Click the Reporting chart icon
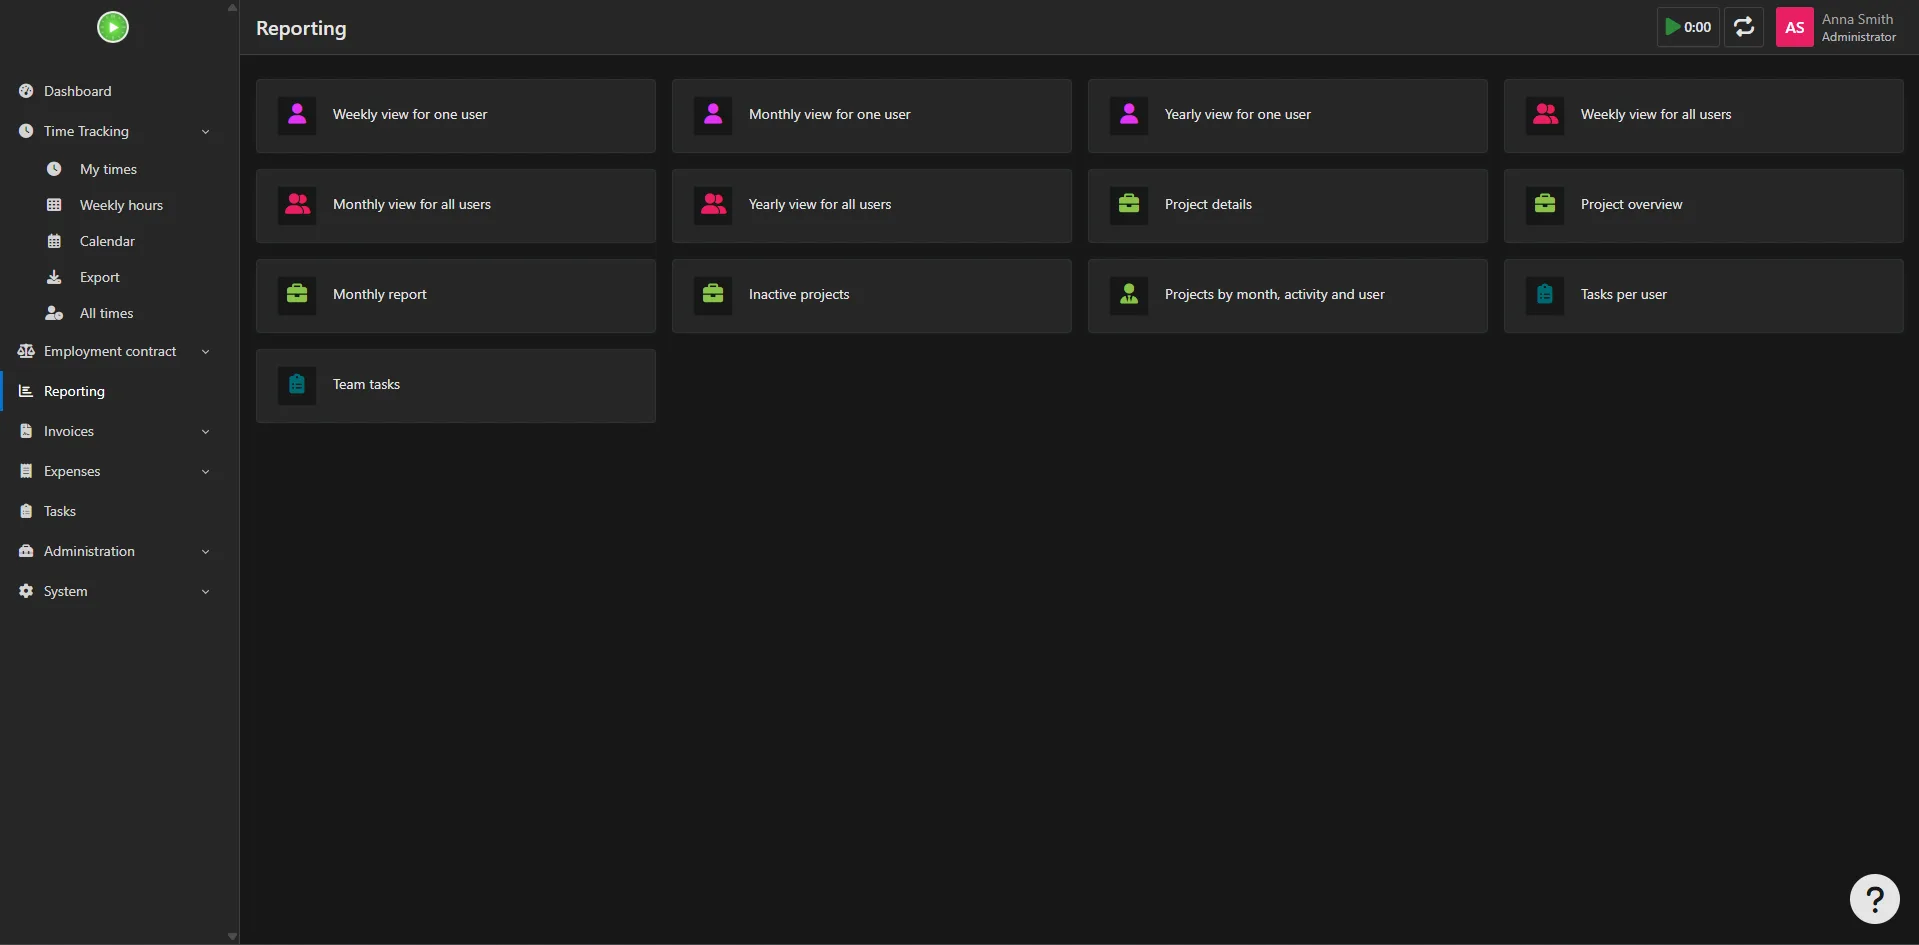 point(26,391)
